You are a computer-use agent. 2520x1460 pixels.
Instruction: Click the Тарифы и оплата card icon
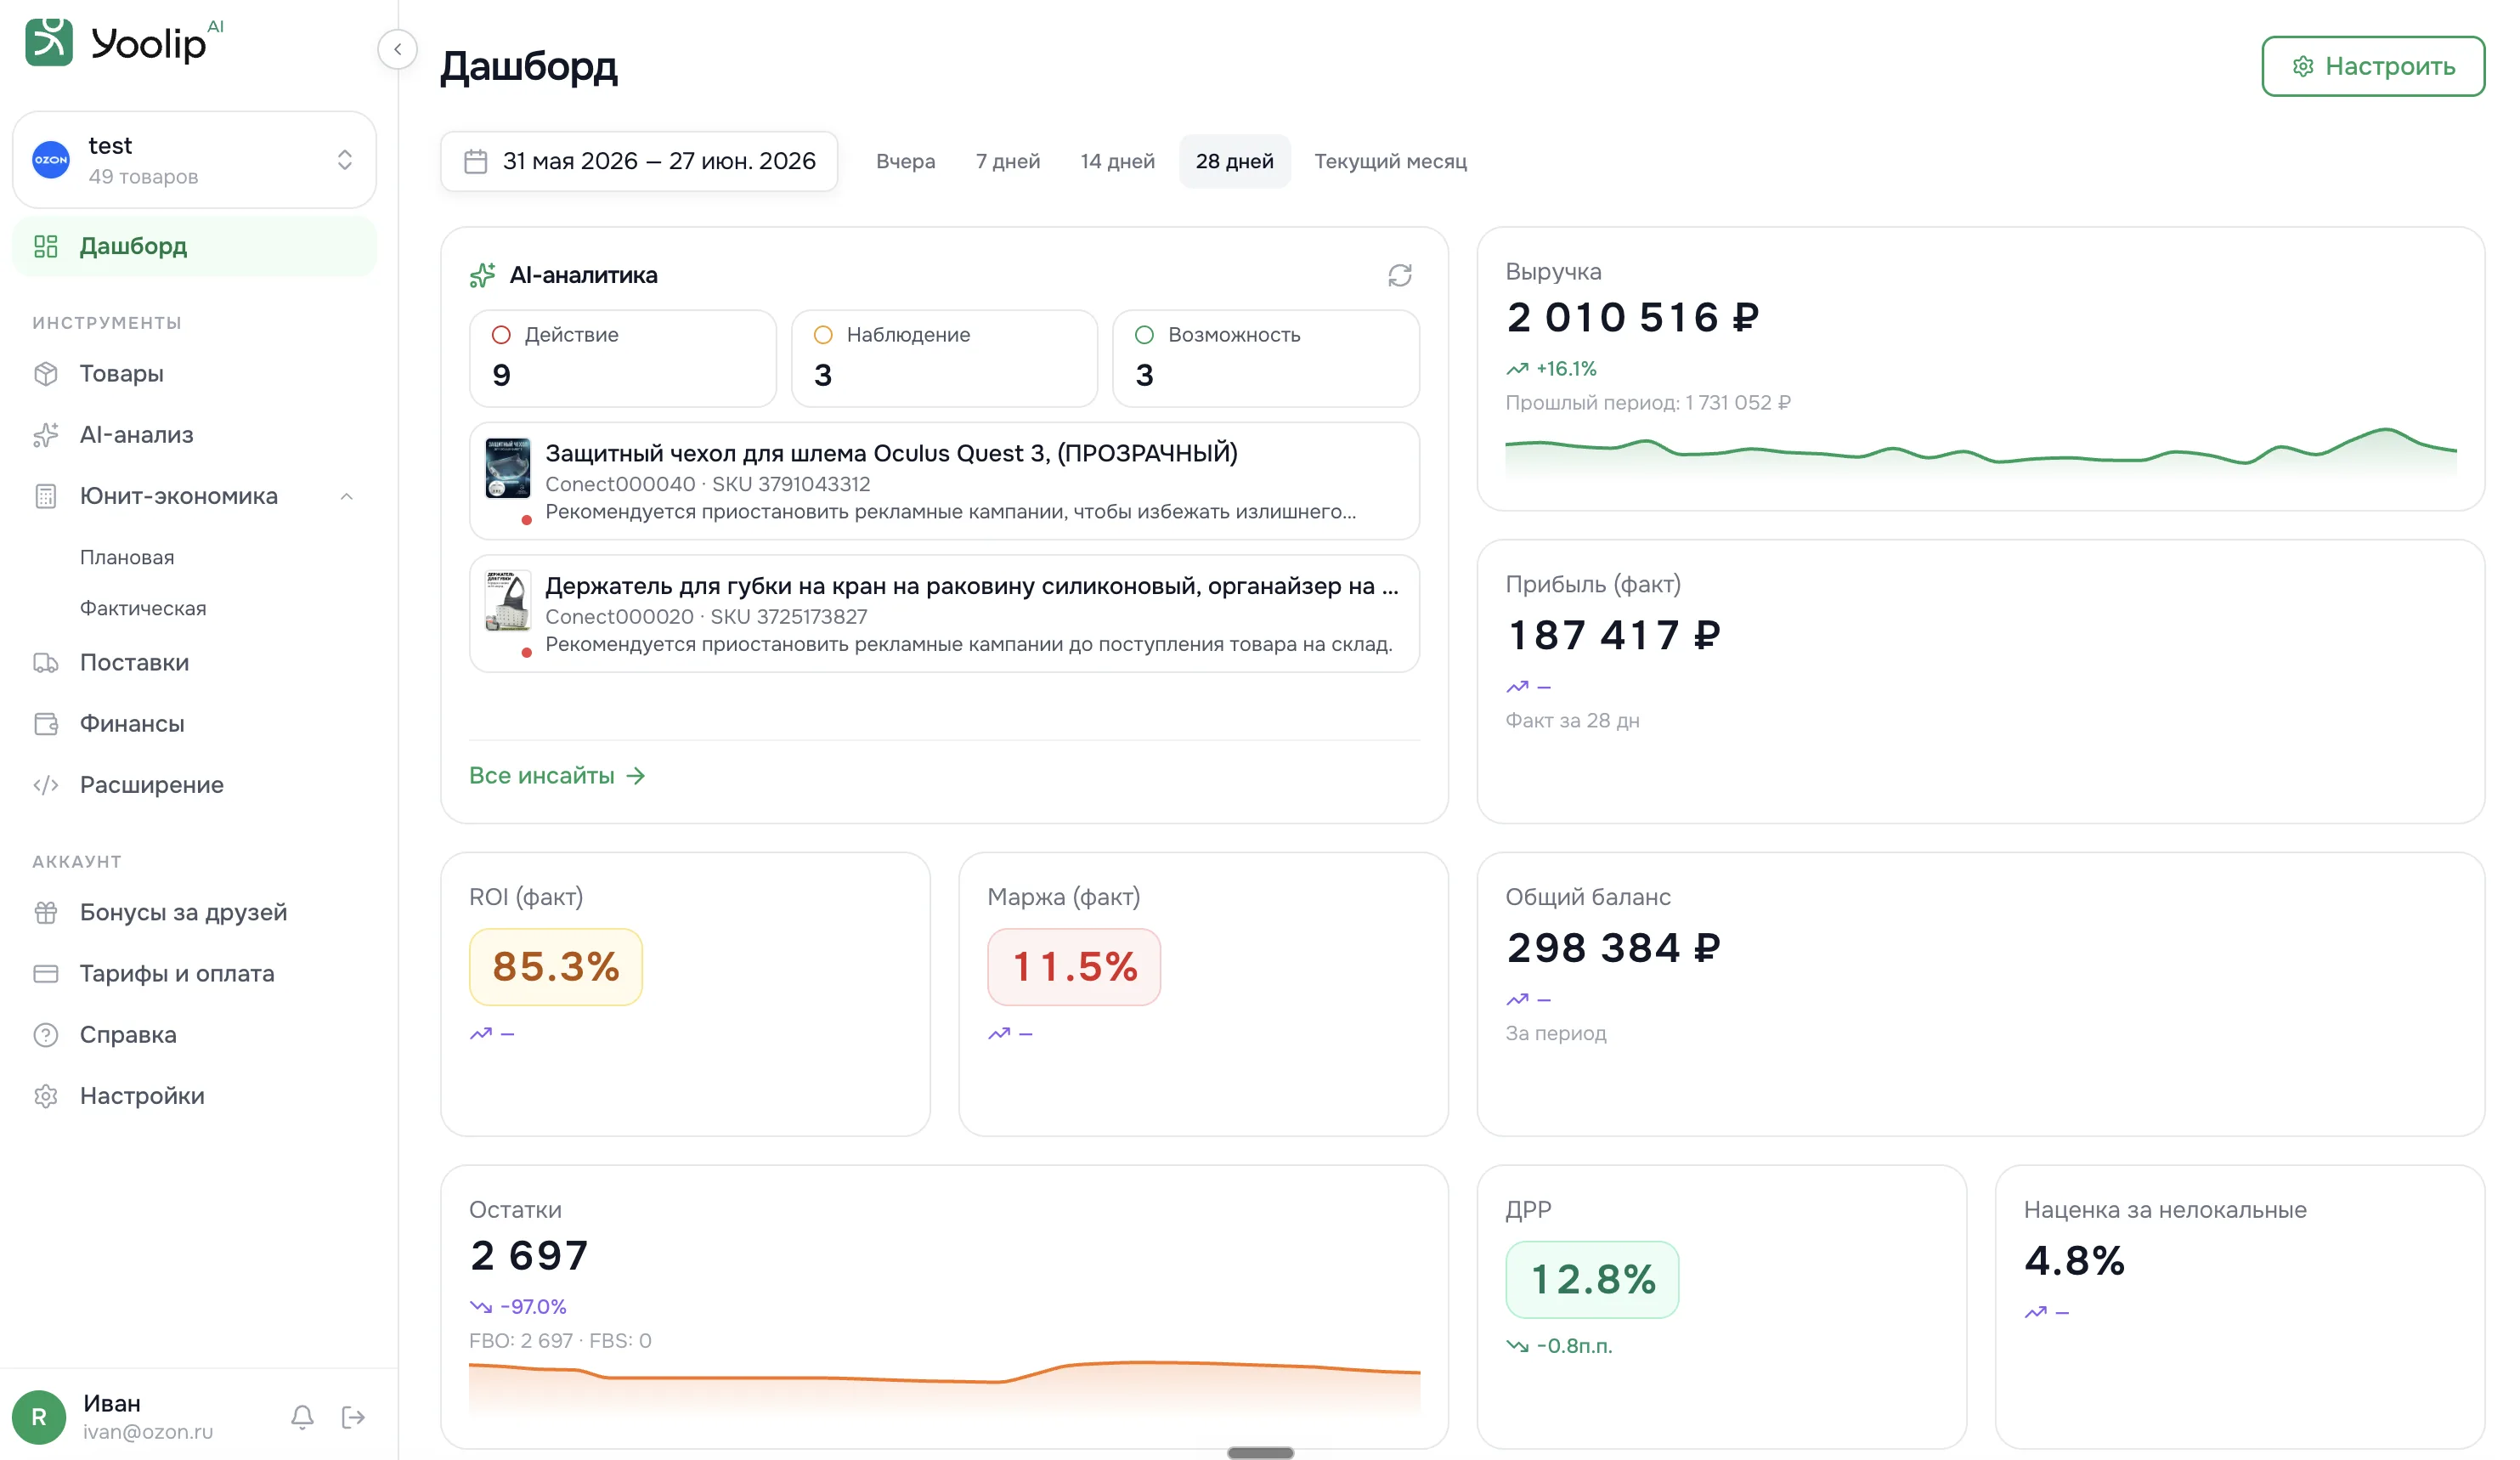[46, 973]
